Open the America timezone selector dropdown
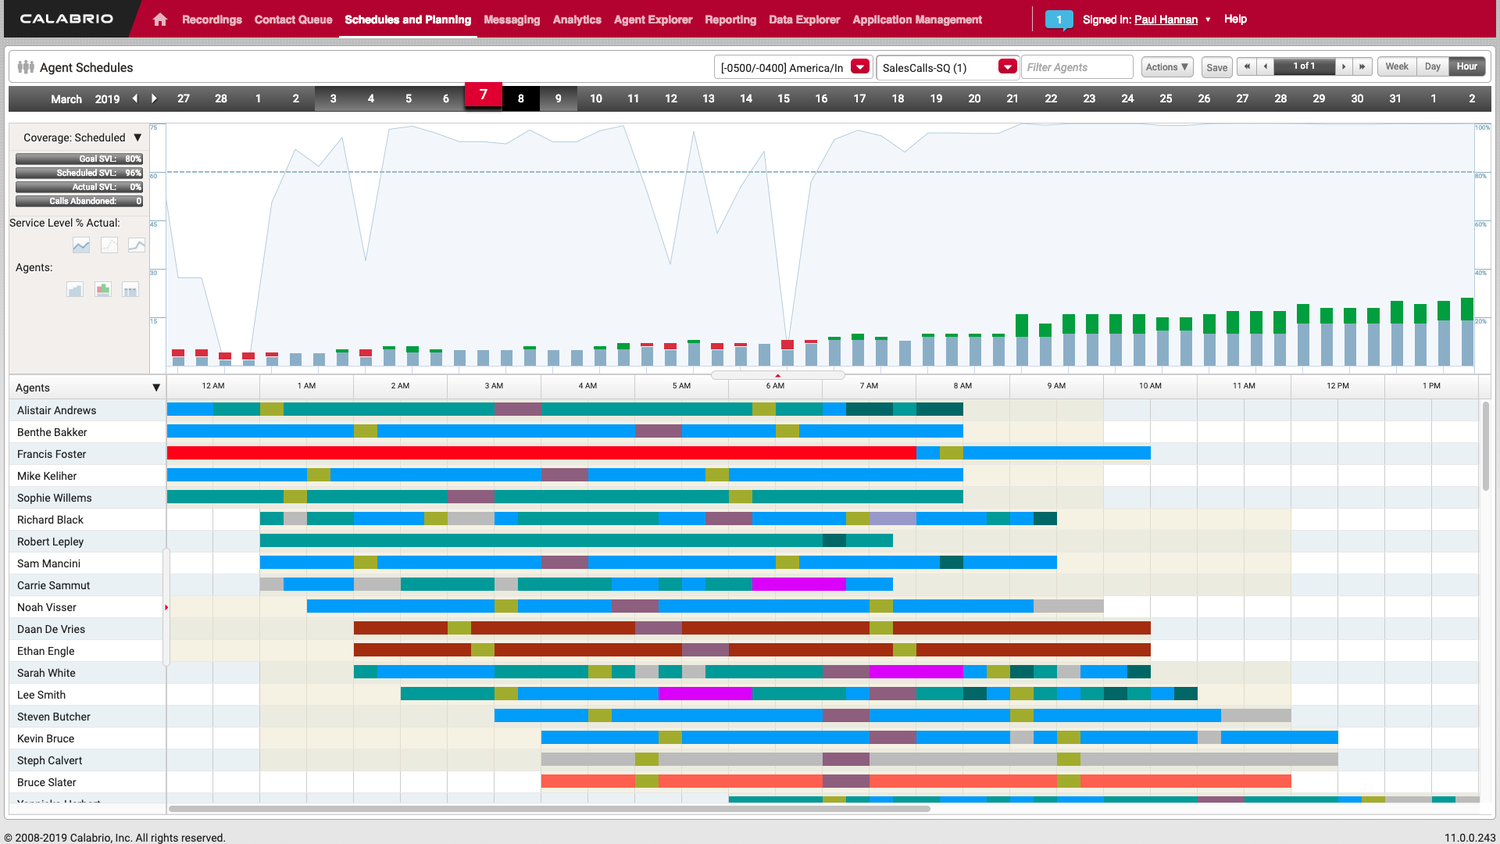This screenshot has width=1500, height=844. point(860,67)
